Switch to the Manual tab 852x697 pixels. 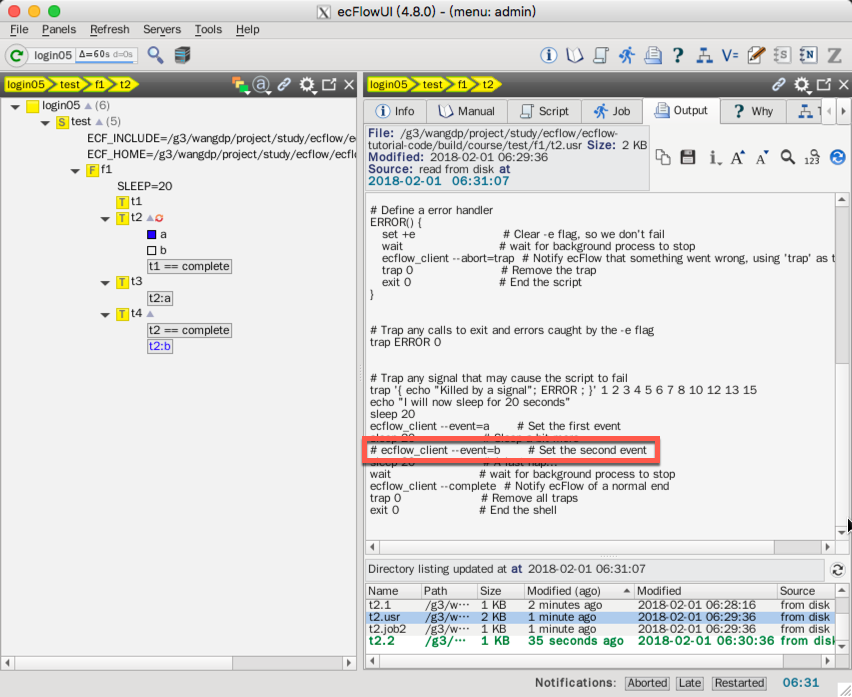[467, 111]
